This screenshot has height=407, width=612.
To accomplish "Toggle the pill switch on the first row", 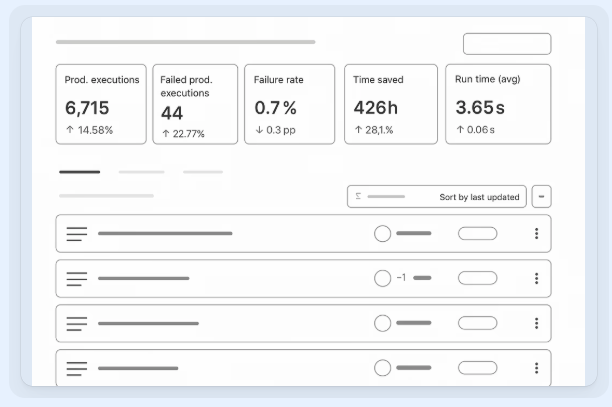I will click(477, 233).
